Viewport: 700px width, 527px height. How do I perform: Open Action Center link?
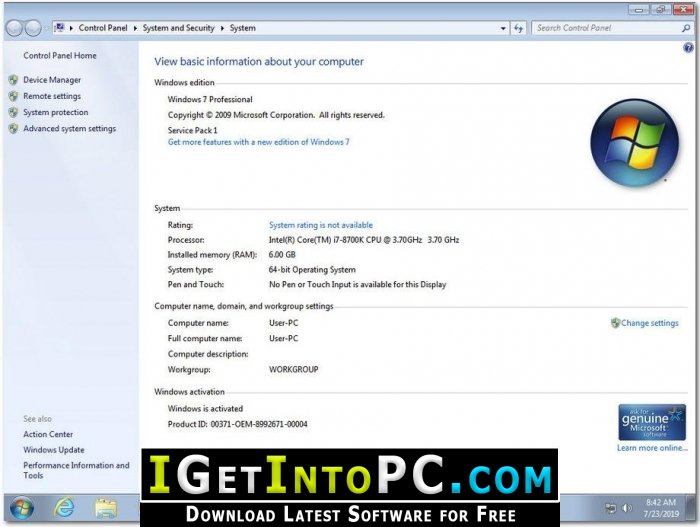pos(48,434)
